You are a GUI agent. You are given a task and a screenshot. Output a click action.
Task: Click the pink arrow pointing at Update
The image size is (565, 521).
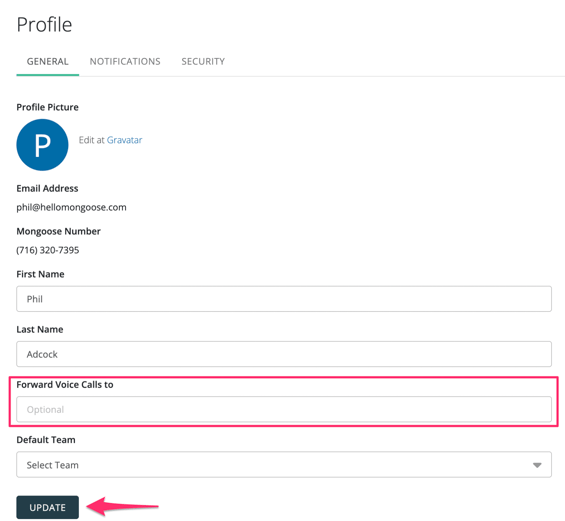123,506
